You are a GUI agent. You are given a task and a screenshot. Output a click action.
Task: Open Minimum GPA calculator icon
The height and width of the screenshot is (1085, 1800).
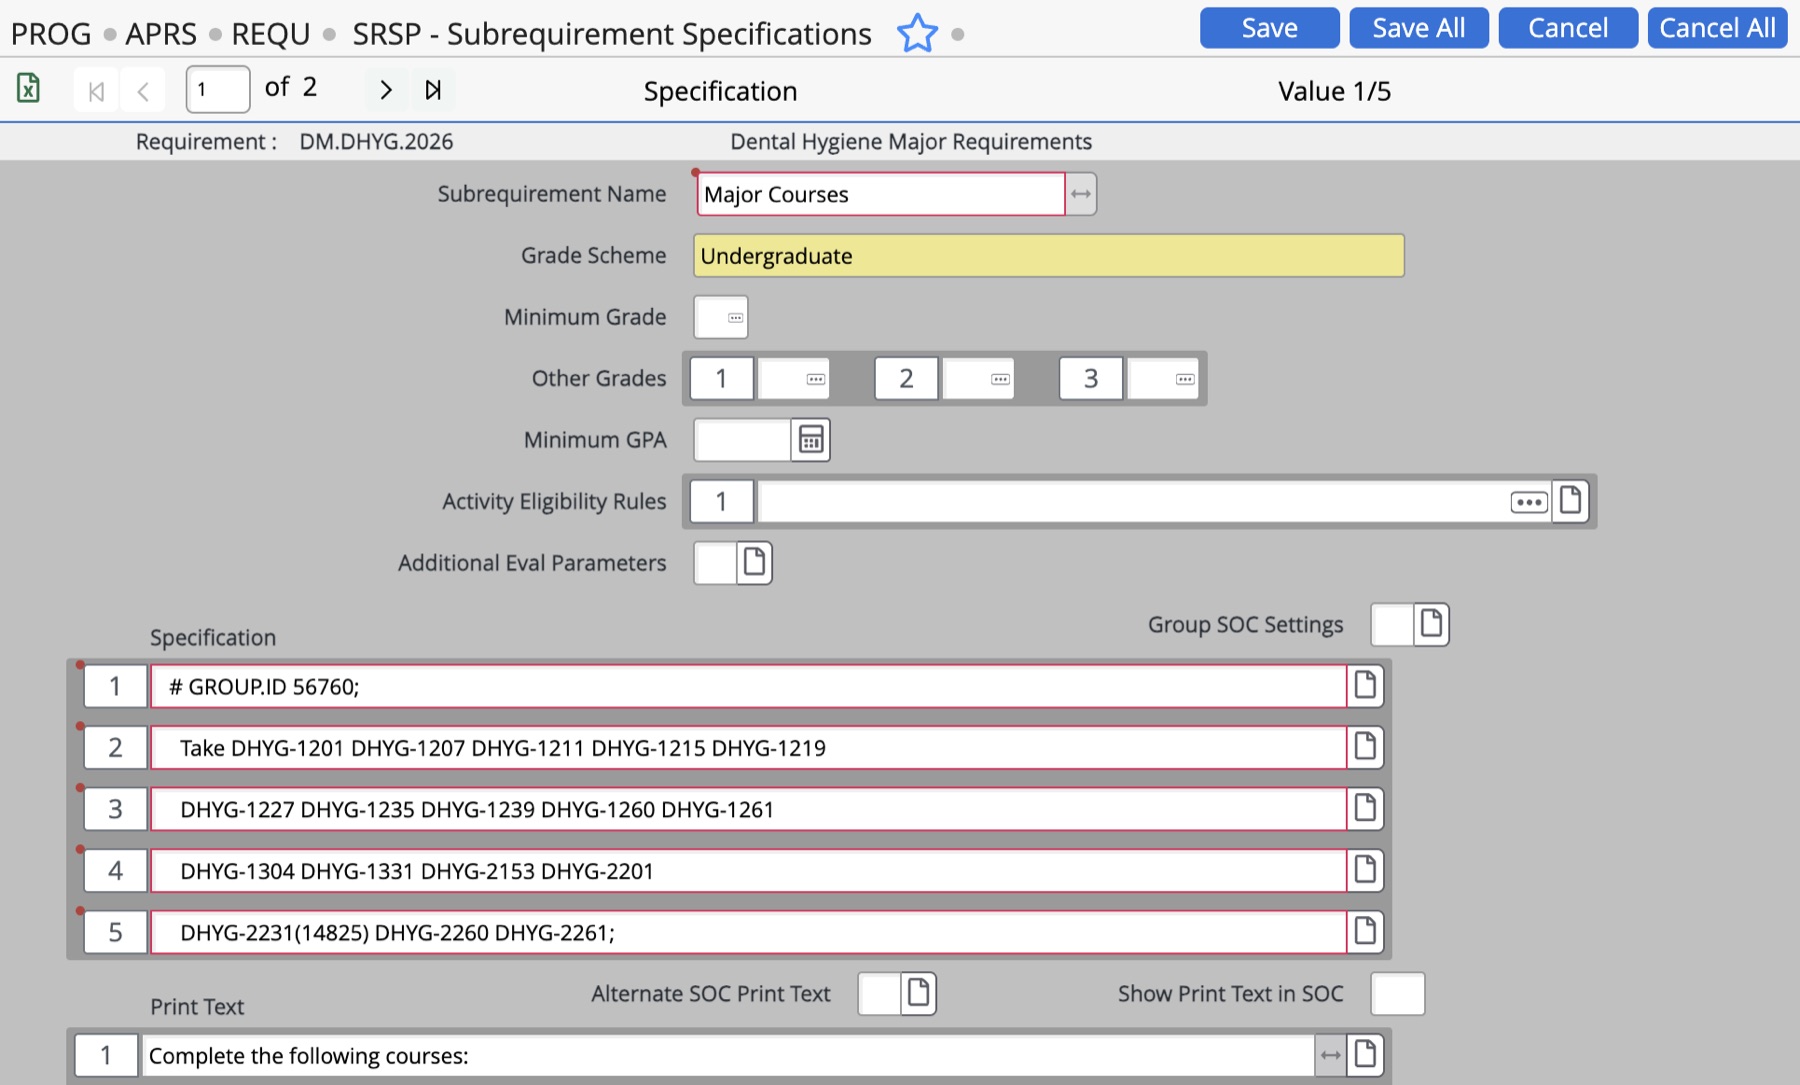pos(811,440)
